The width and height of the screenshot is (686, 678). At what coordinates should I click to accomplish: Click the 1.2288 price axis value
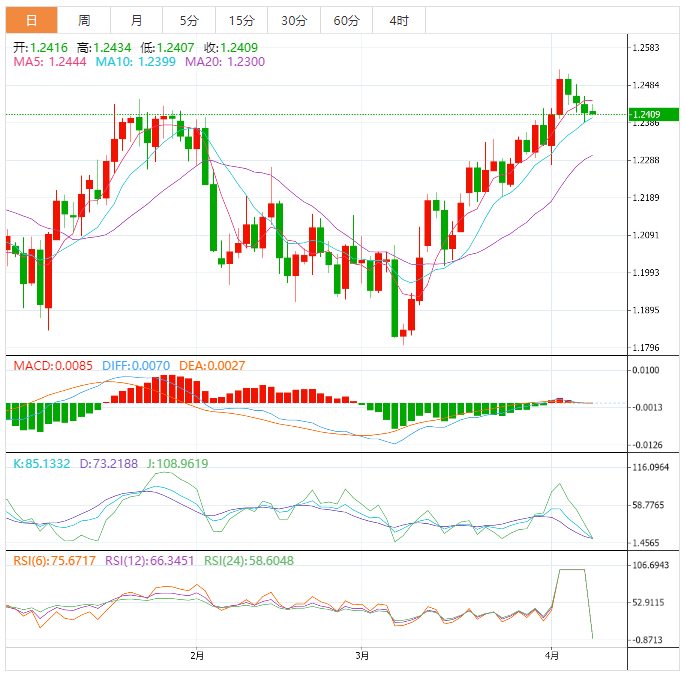[646, 161]
